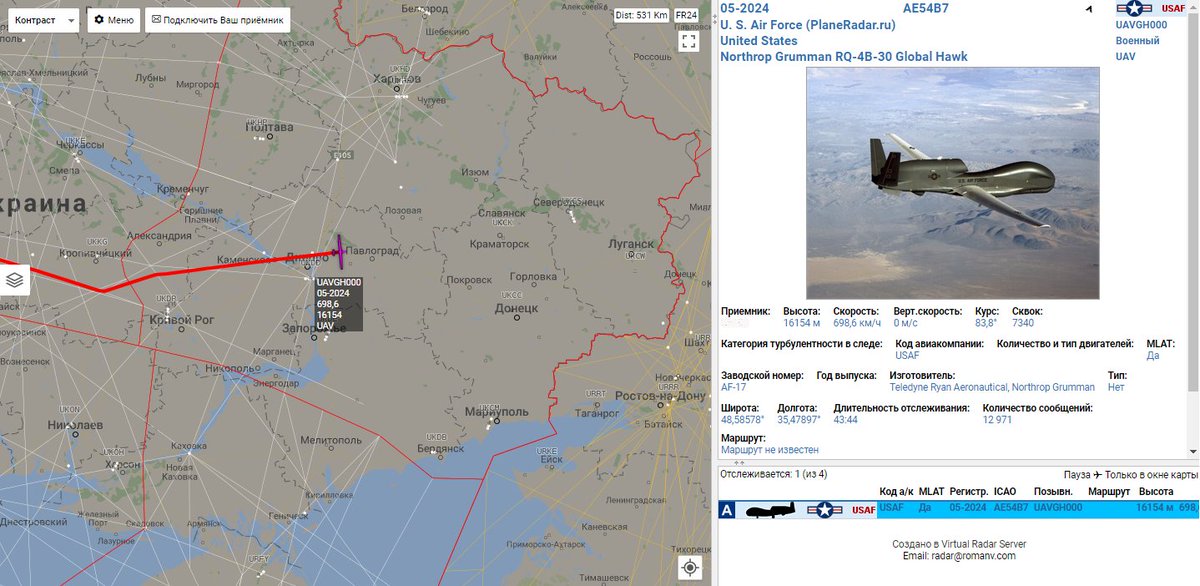Click Virtual Radar Server credit text

tap(959, 544)
